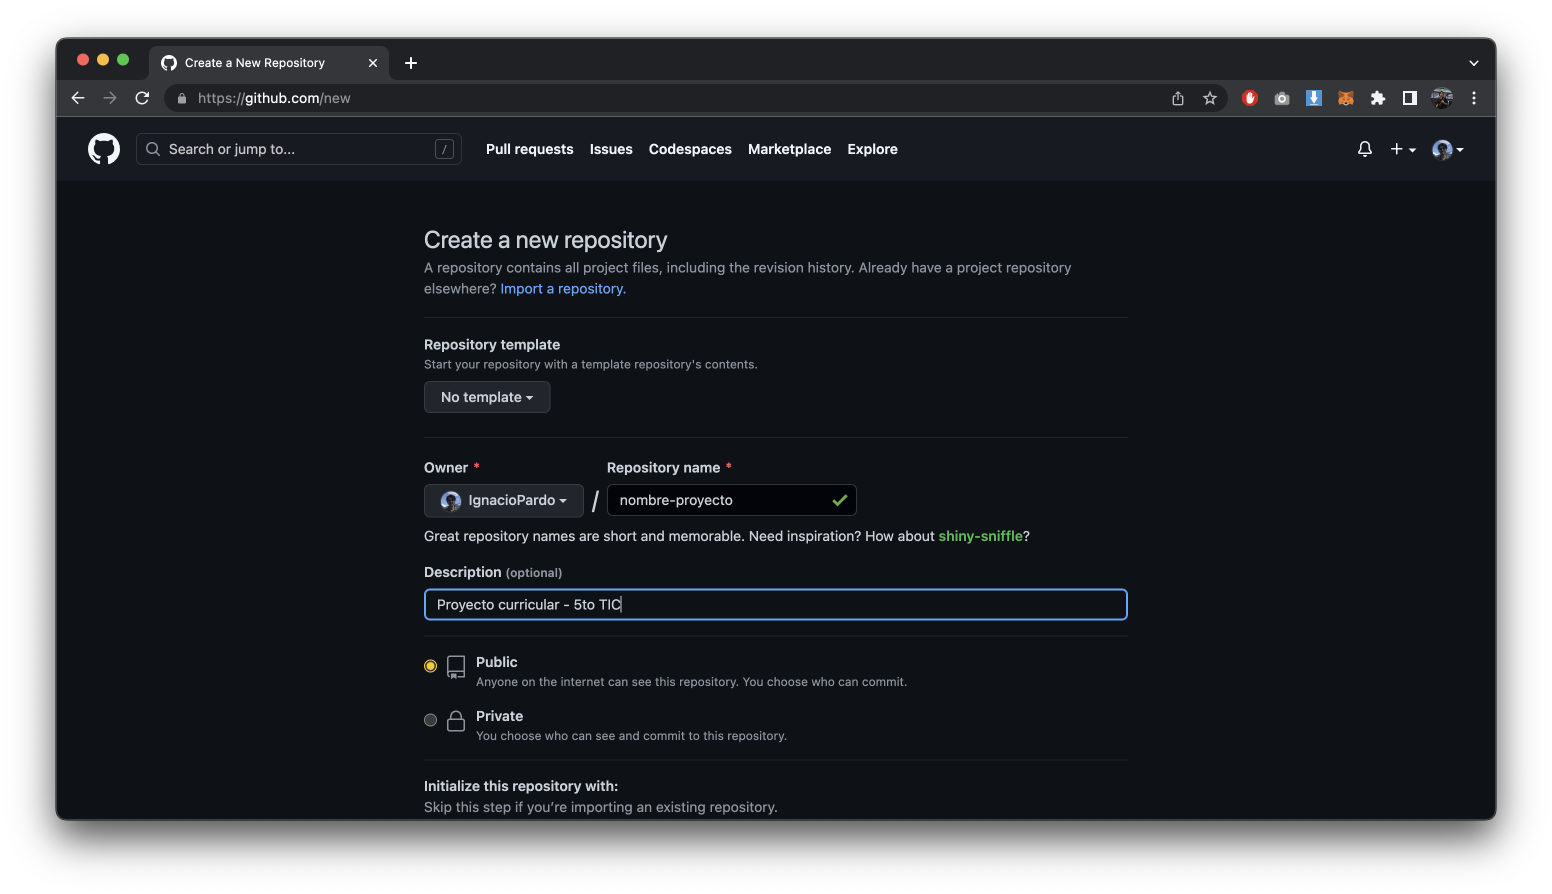Focus the Search or jump to field
The width and height of the screenshot is (1552, 894).
299,149
